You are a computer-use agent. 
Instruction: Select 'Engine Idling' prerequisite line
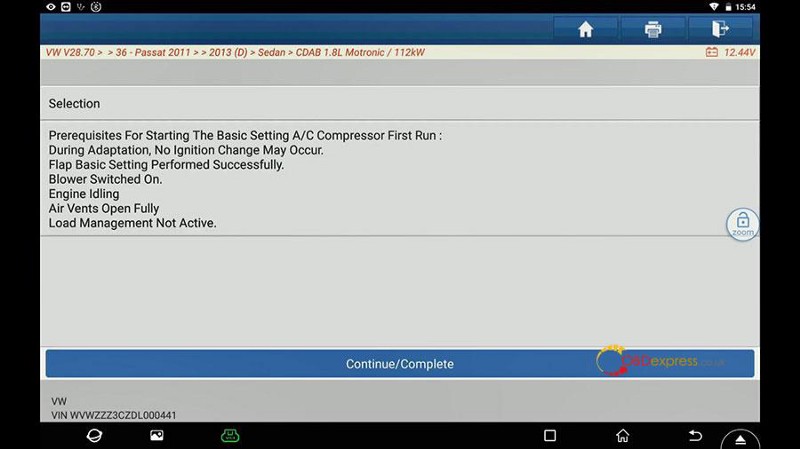click(84, 194)
